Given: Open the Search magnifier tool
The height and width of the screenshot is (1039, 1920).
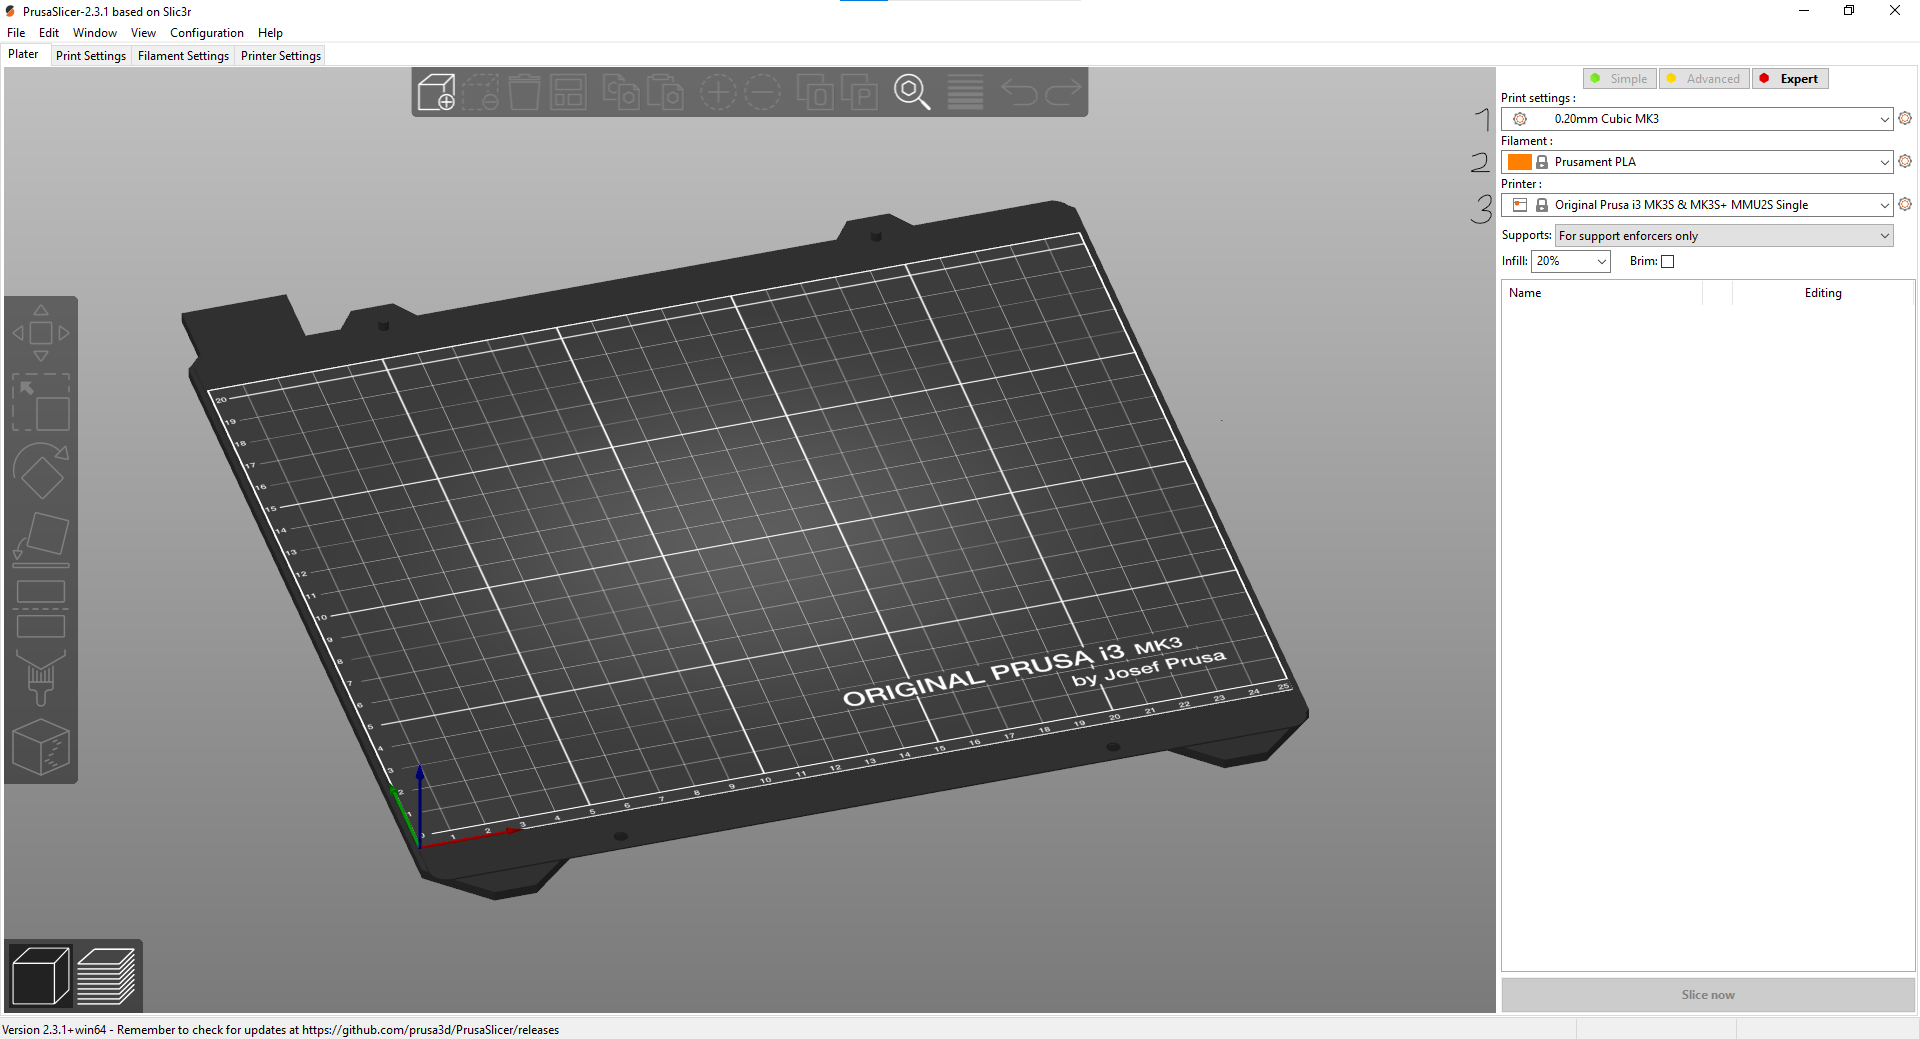Looking at the screenshot, I should [x=912, y=92].
